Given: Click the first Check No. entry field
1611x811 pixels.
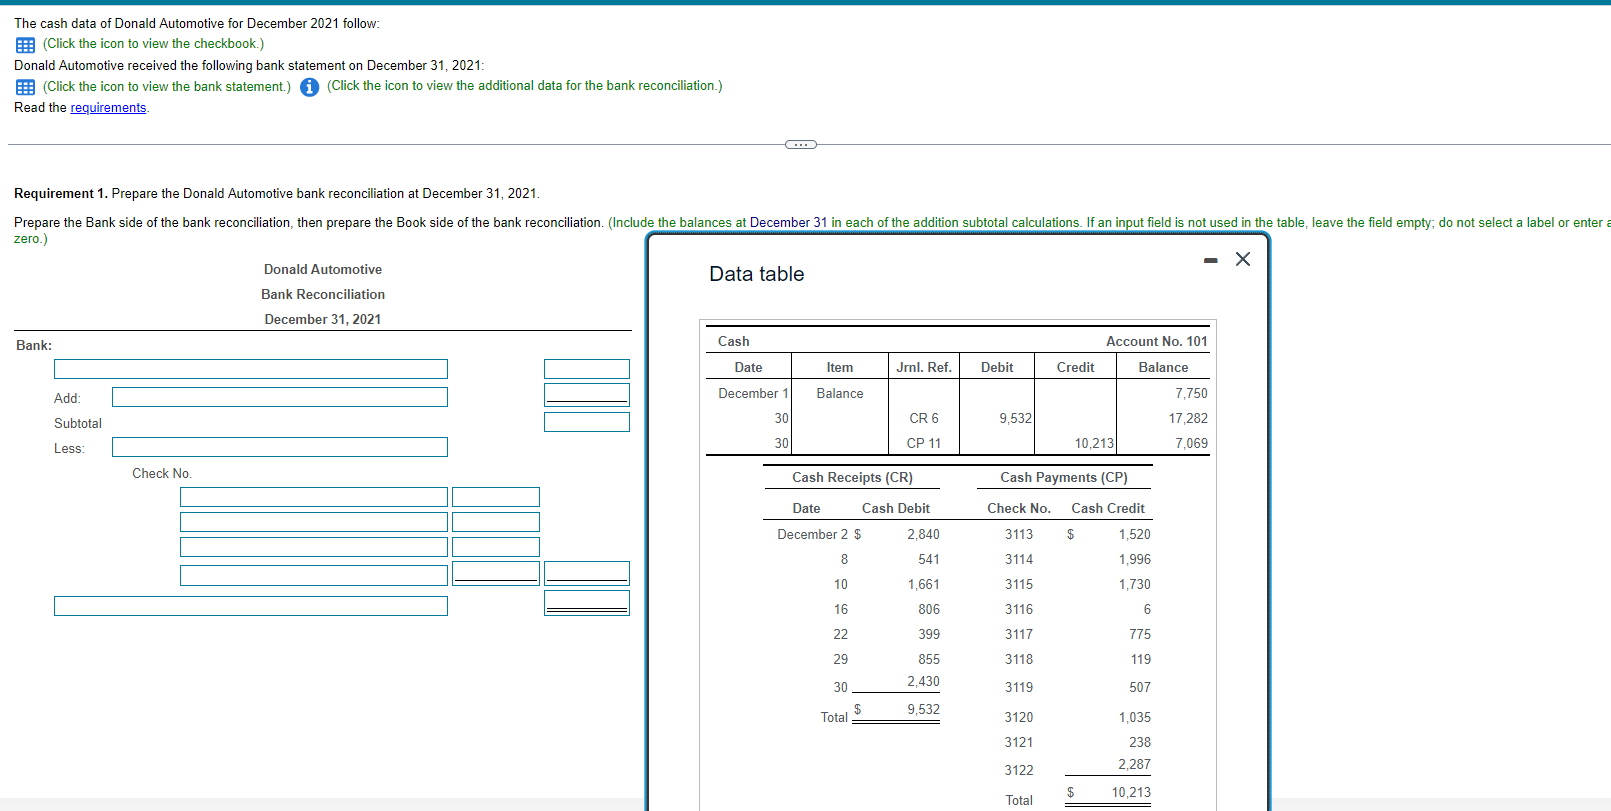Looking at the screenshot, I should point(314,497).
